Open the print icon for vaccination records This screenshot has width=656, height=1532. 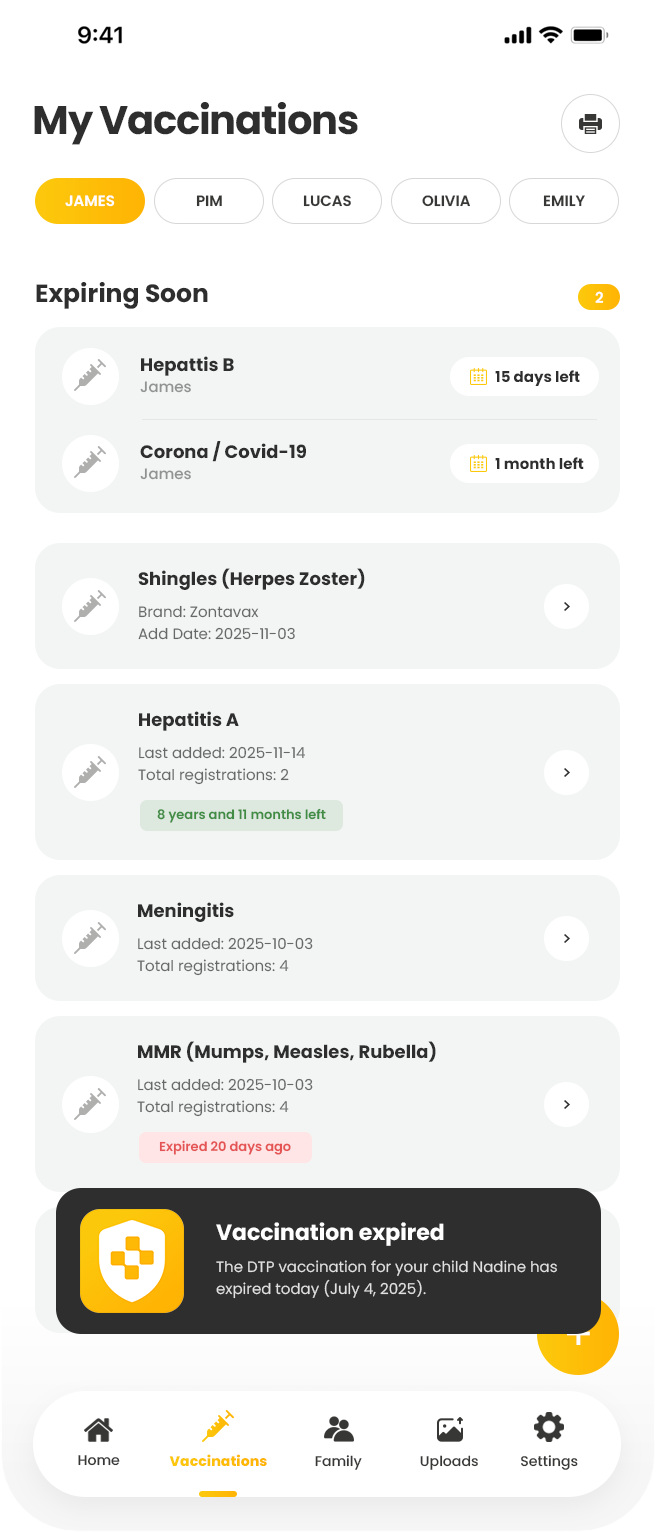coord(590,123)
